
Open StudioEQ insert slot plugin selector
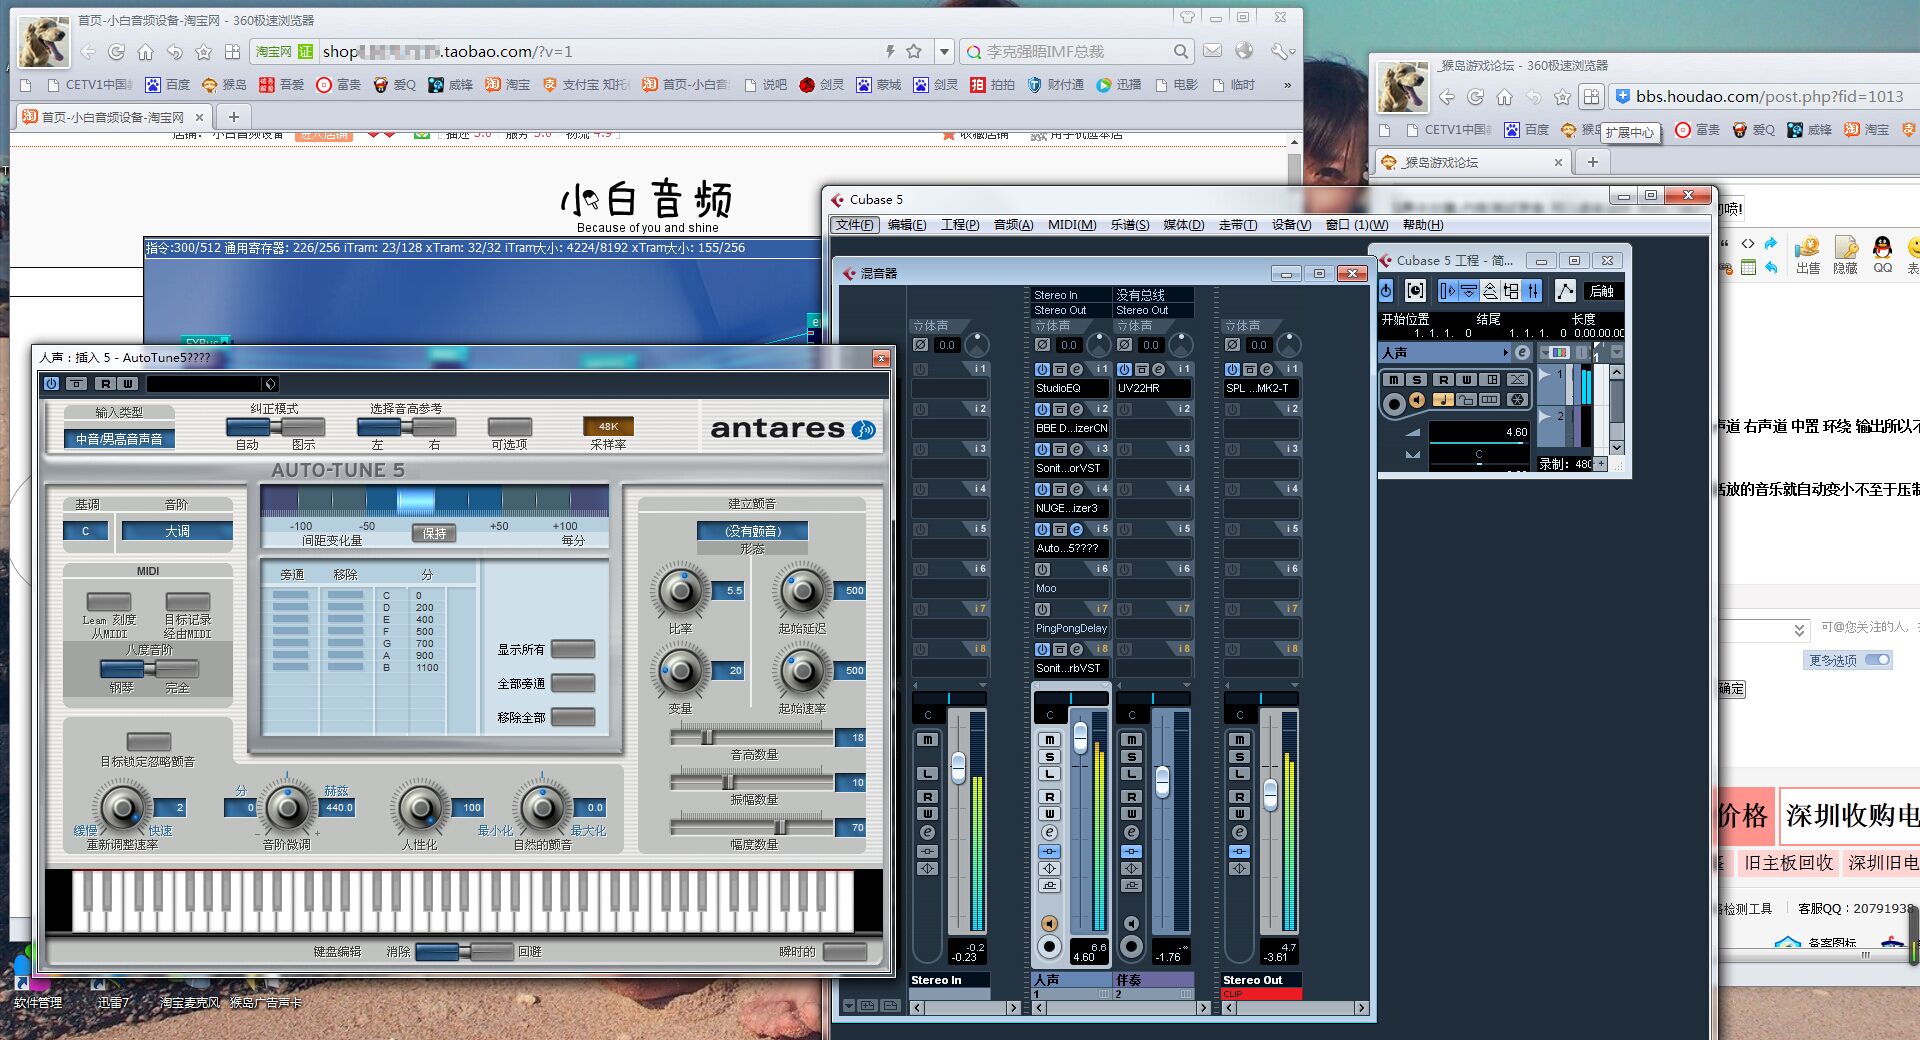pyautogui.click(x=1072, y=388)
